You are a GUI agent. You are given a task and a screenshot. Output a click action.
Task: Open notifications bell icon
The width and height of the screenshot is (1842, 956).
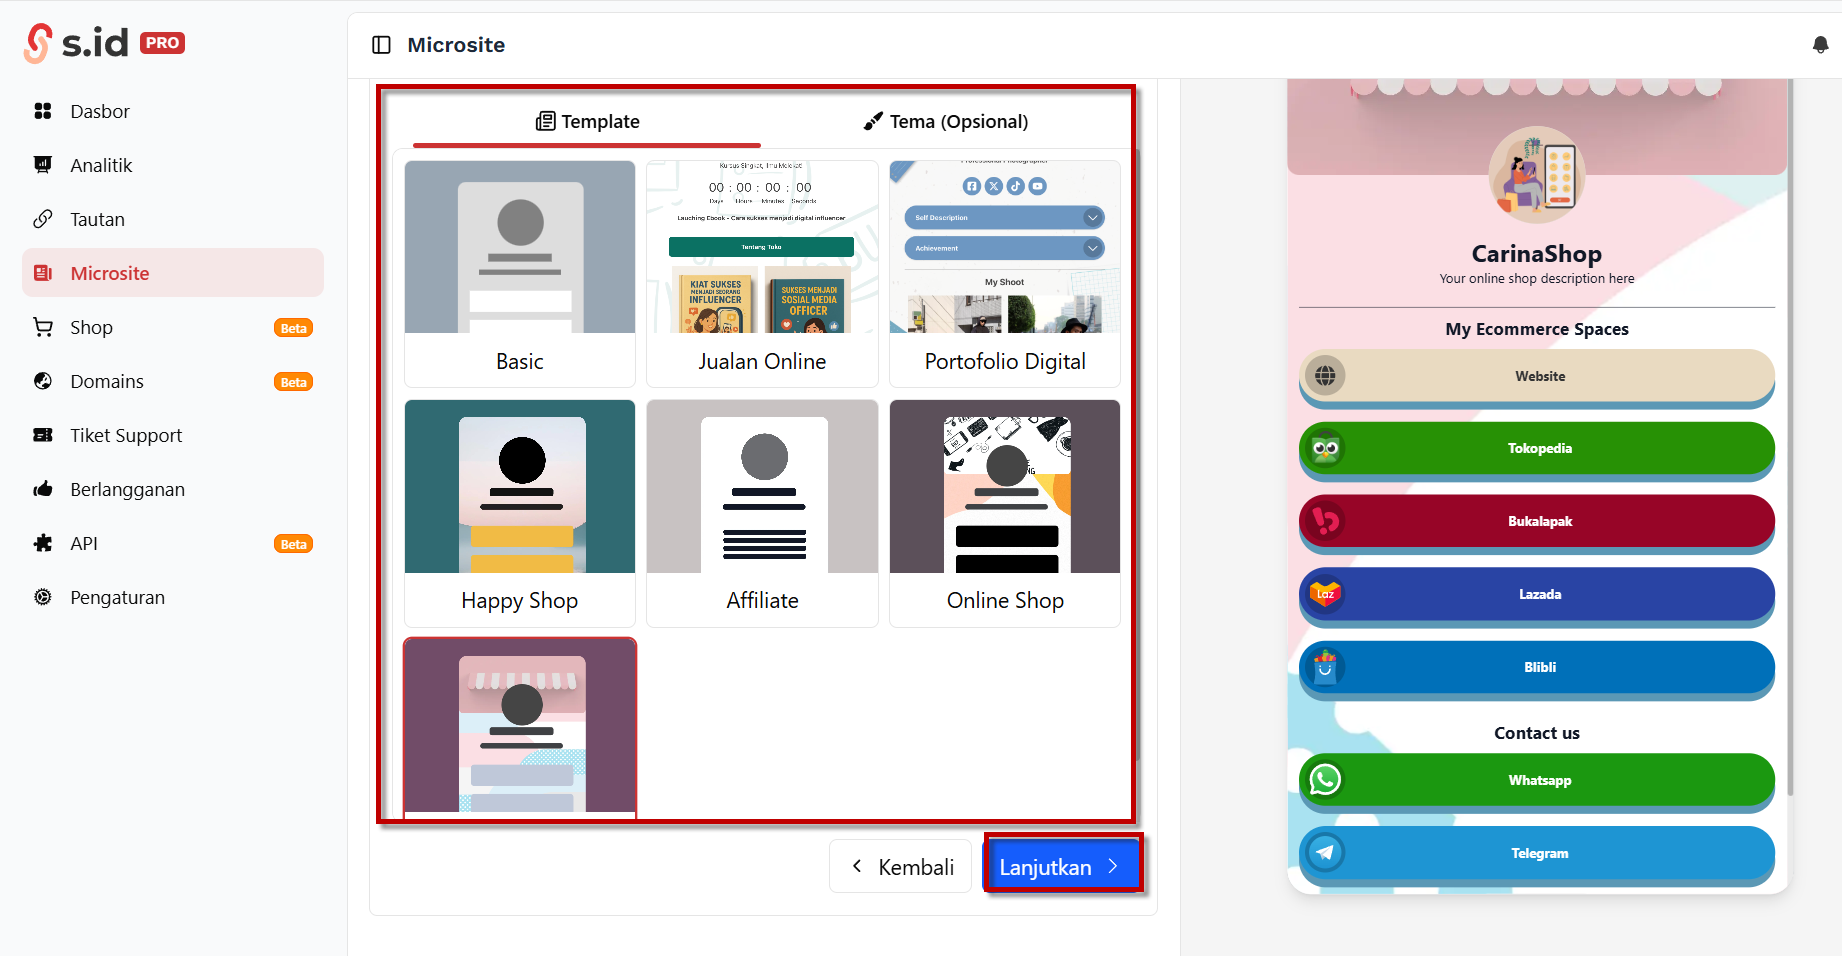coord(1820,45)
